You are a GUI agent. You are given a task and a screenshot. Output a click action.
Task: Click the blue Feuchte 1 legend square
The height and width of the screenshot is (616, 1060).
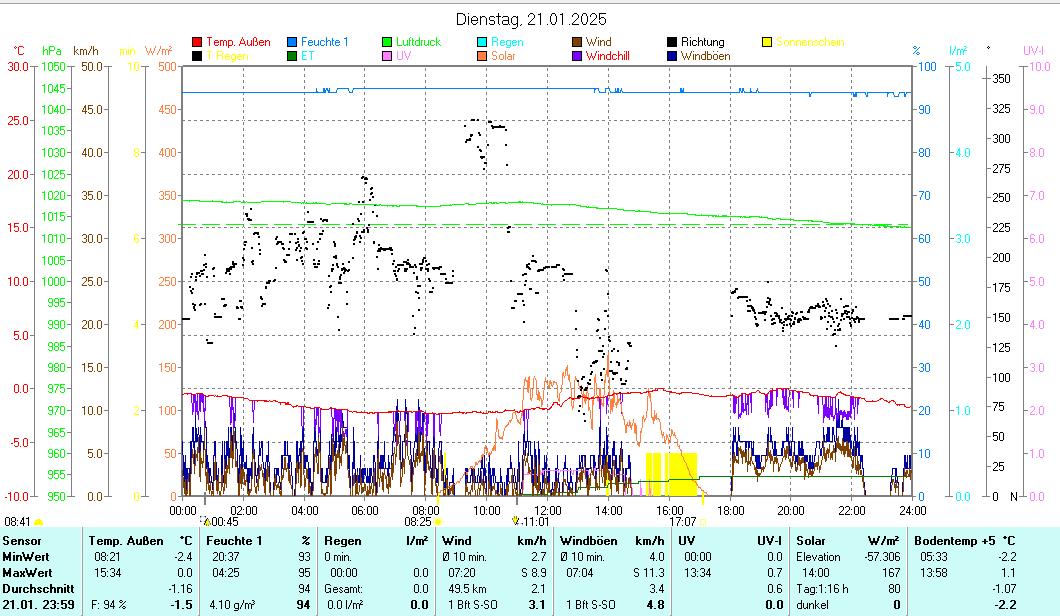coord(293,43)
